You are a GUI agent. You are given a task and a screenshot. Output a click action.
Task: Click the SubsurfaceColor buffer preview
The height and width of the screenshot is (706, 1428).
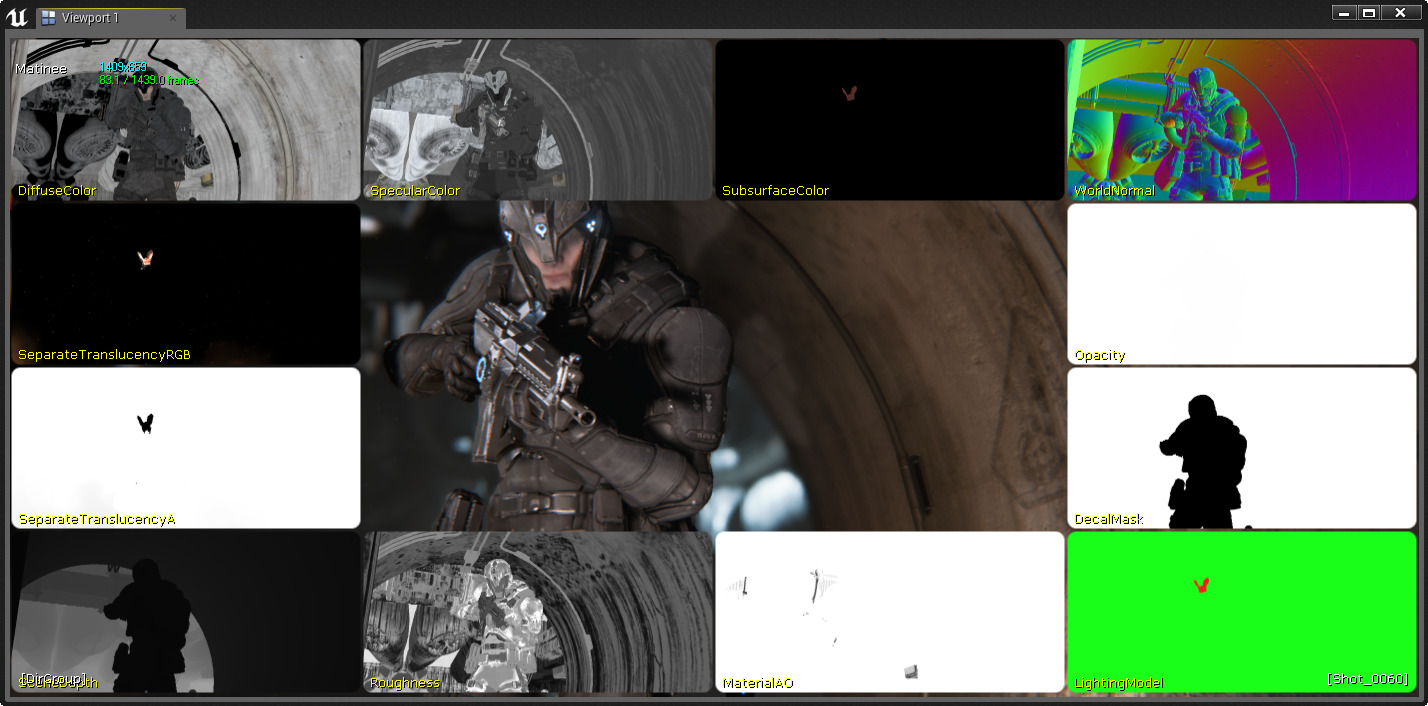click(x=888, y=120)
